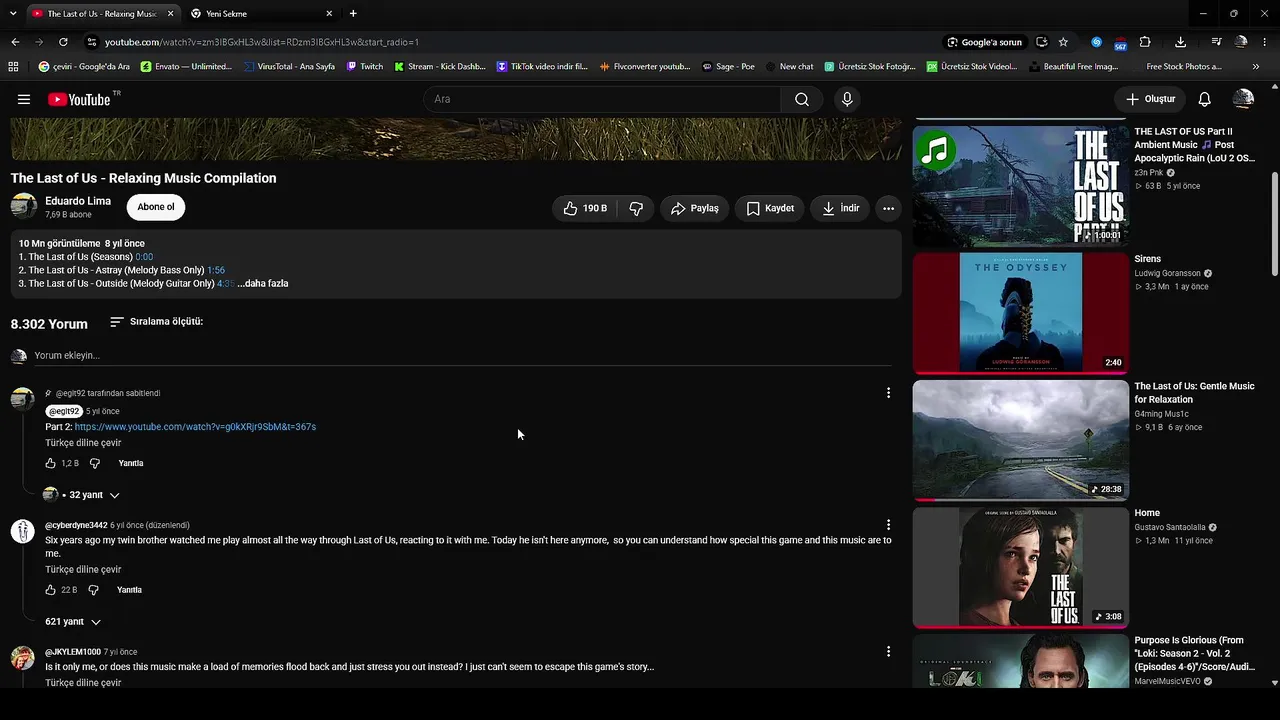Like the video with 190 B likes

click(x=585, y=208)
